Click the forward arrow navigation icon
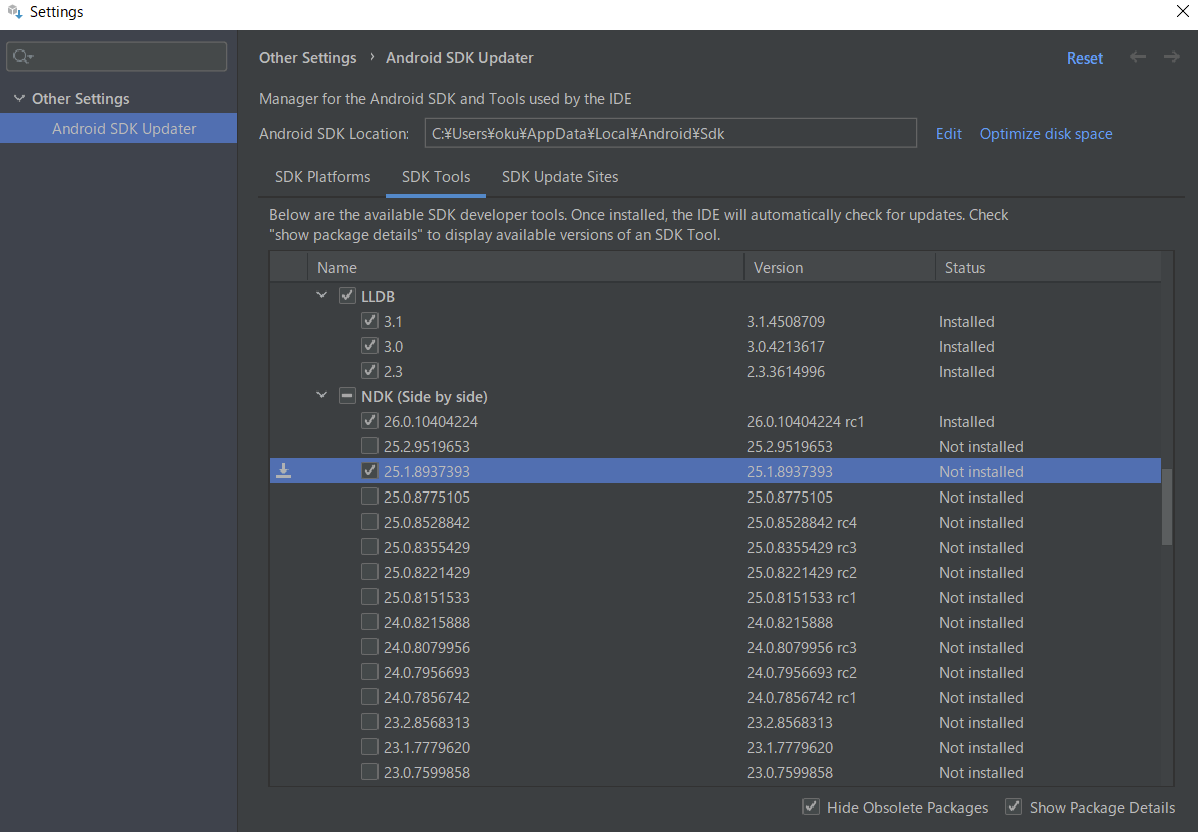This screenshot has height=832, width=1198. [1171, 57]
